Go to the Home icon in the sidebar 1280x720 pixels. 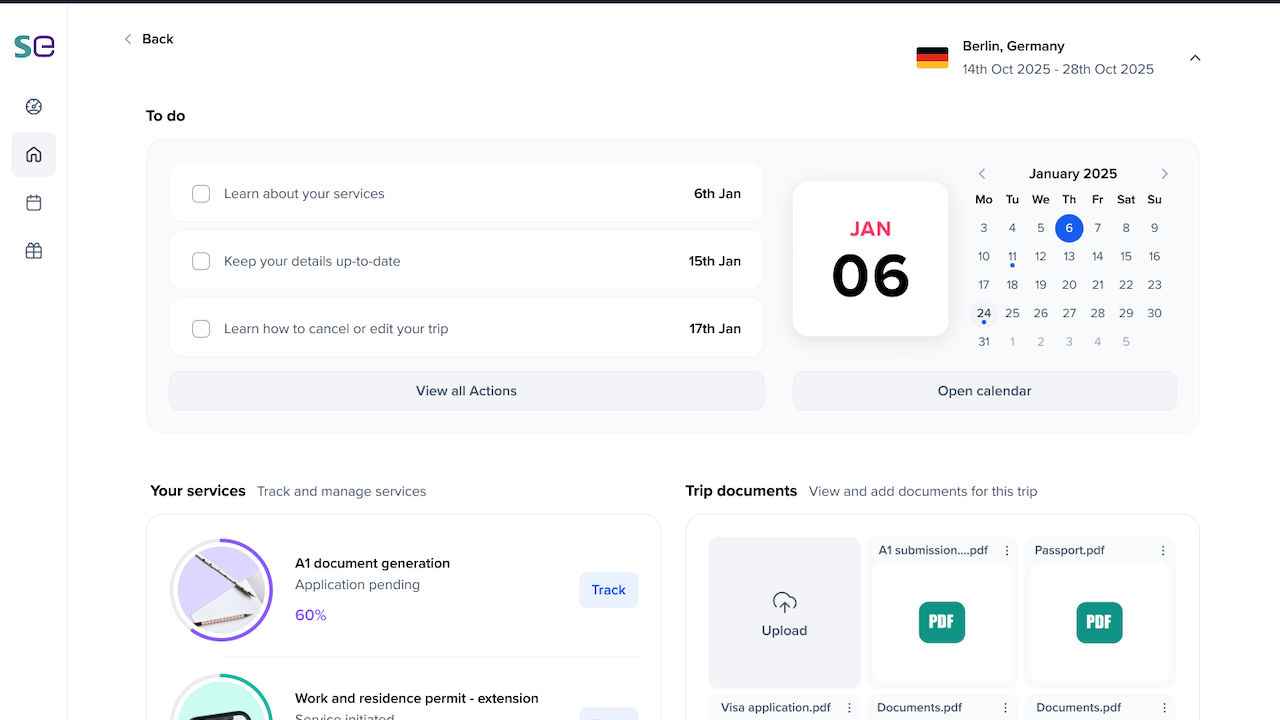tap(34, 155)
